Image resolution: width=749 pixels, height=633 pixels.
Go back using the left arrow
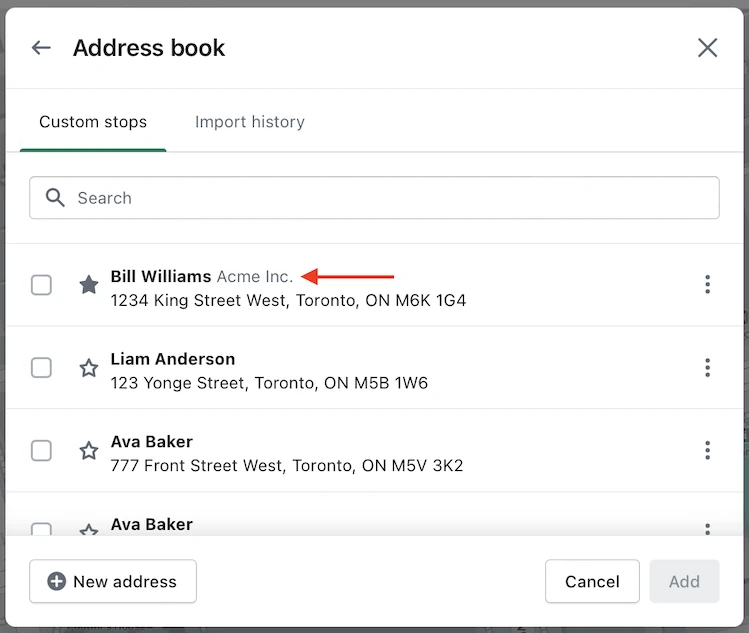pyautogui.click(x=41, y=48)
